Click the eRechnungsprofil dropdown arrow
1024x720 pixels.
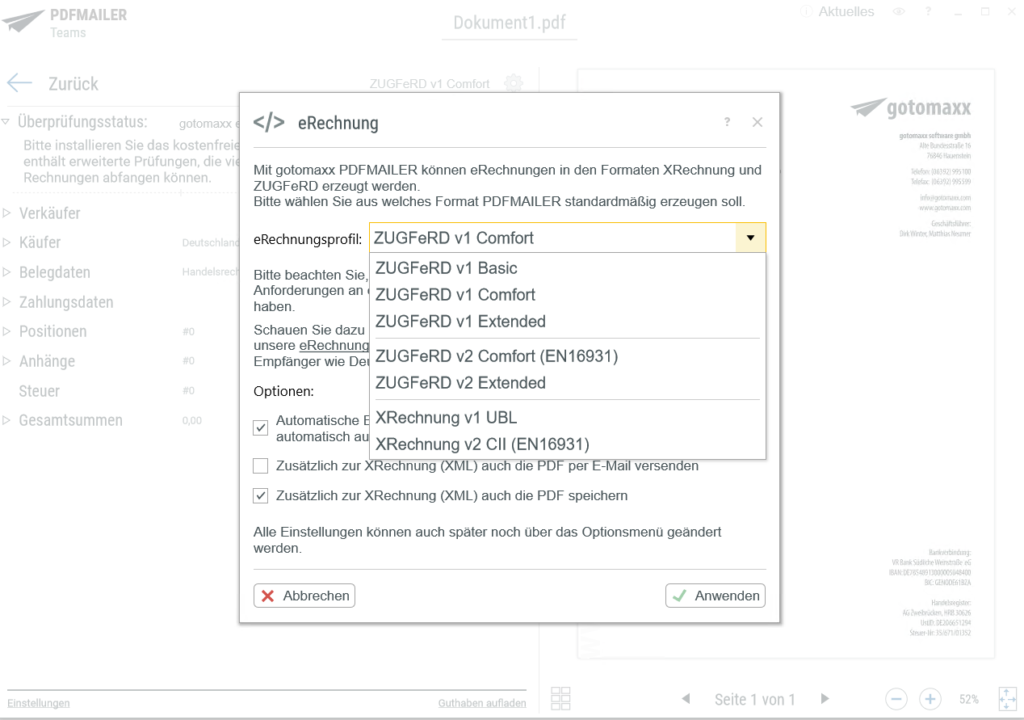coord(750,238)
